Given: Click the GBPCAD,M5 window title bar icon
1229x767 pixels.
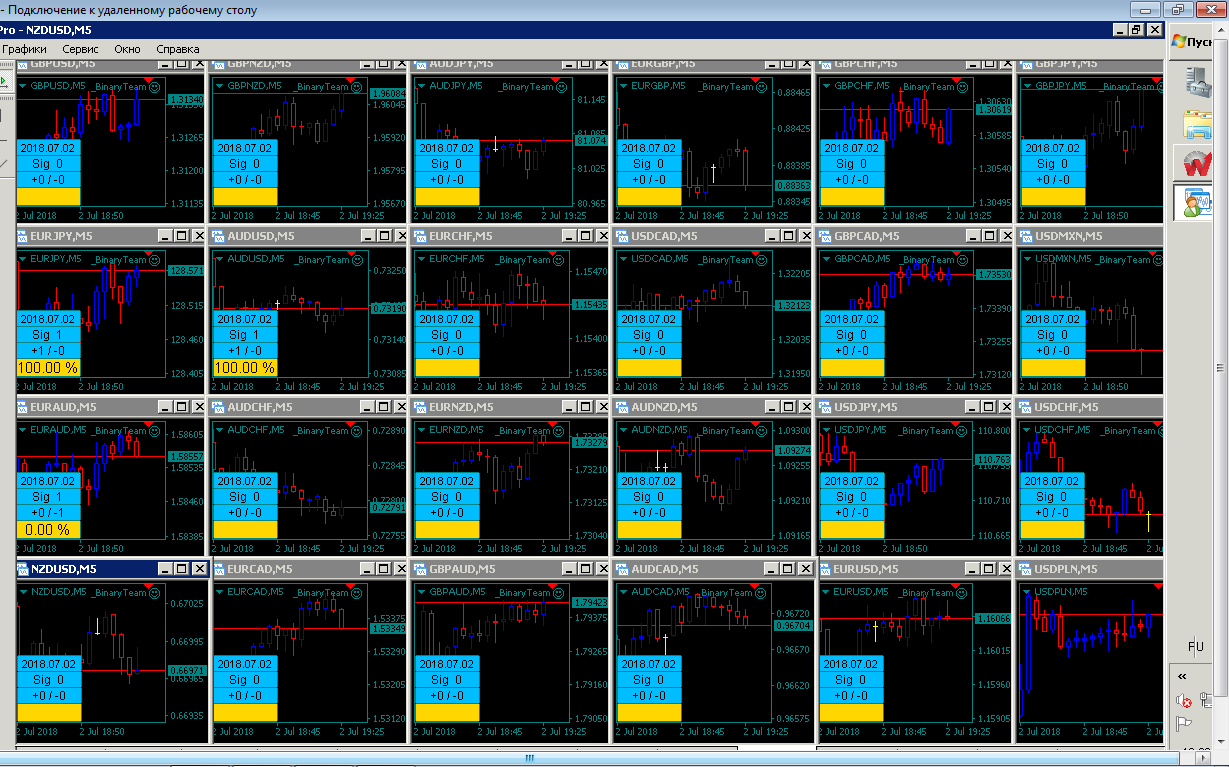Looking at the screenshot, I should coord(825,236).
